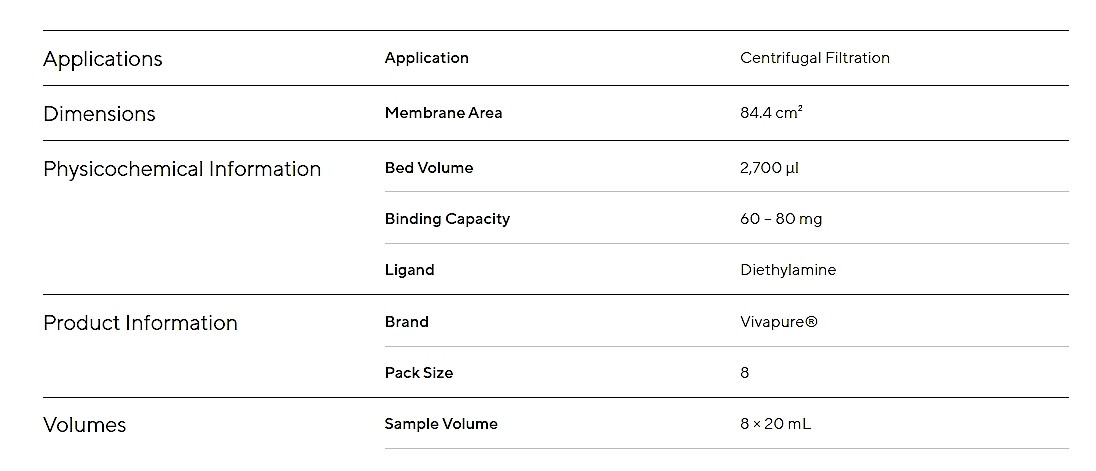Click the 60 – 80 mg capacity value
The width and height of the screenshot is (1096, 471).
[781, 219]
